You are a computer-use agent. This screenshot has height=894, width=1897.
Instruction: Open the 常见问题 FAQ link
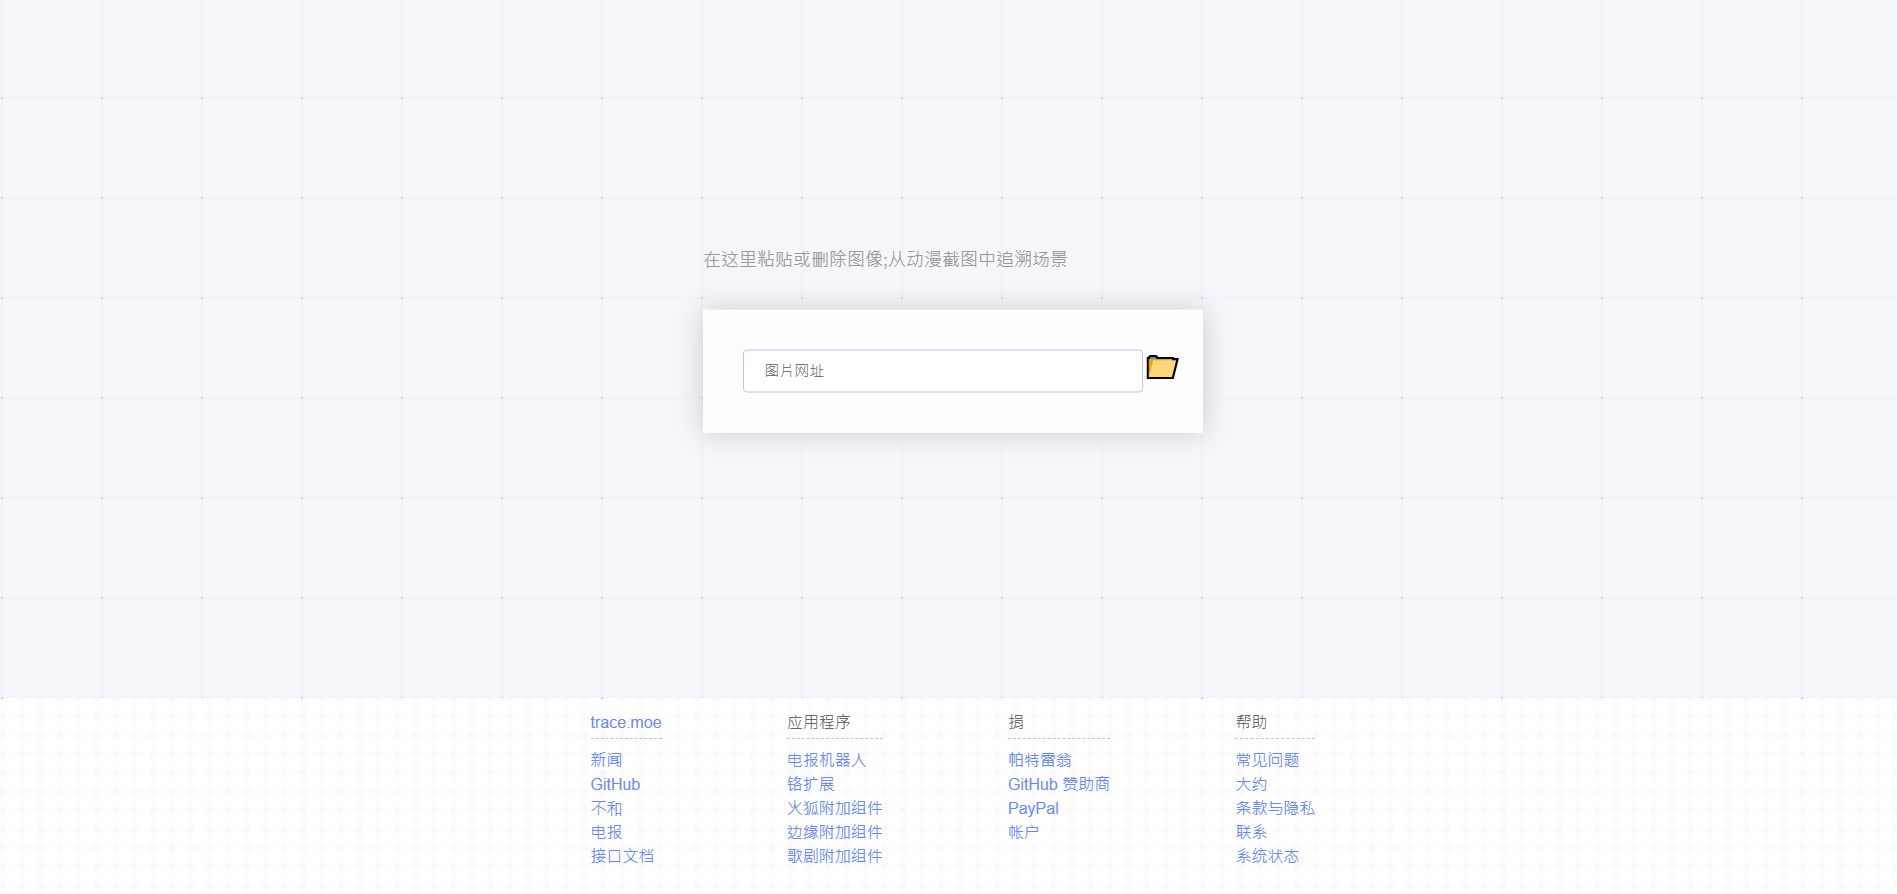[x=1267, y=760]
